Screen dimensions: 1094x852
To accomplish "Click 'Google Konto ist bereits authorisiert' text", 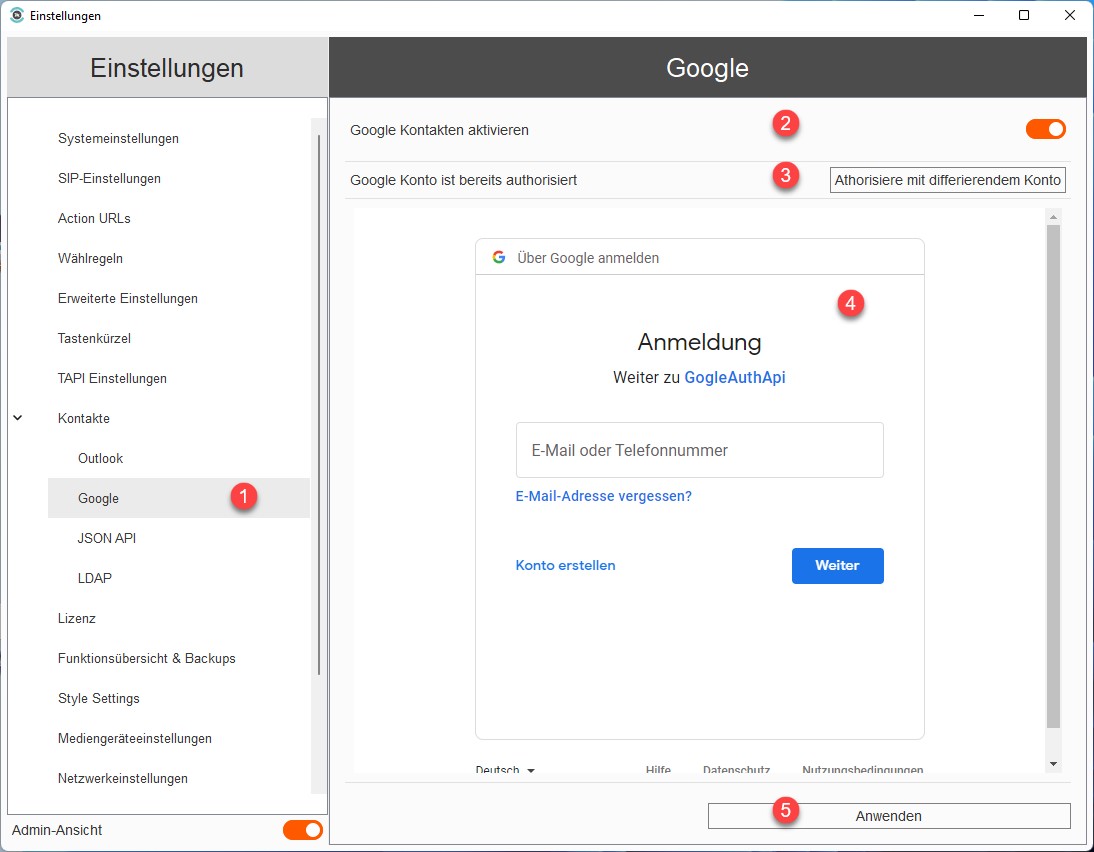I will click(x=463, y=180).
